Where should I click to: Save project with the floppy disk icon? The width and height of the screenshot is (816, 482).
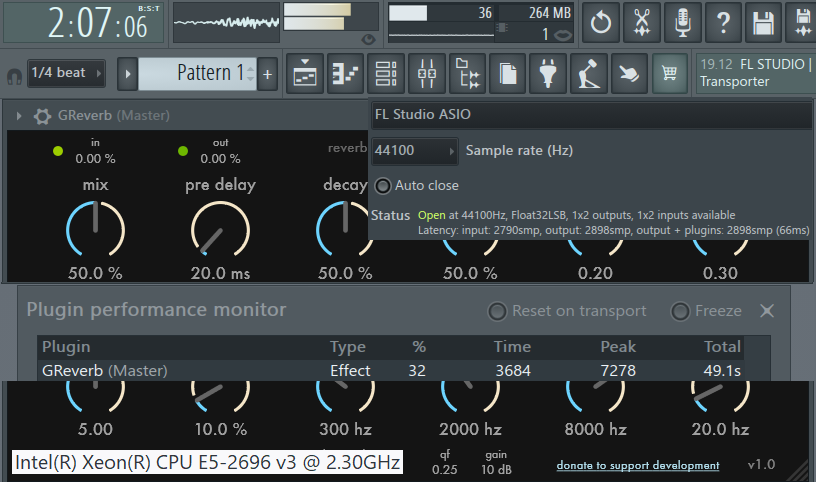click(763, 22)
